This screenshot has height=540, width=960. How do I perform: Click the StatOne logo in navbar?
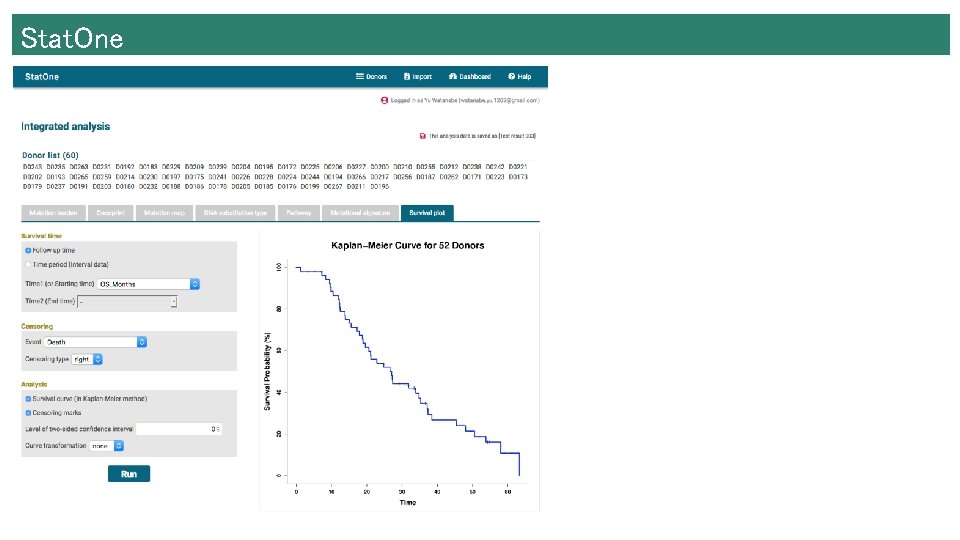[x=42, y=77]
